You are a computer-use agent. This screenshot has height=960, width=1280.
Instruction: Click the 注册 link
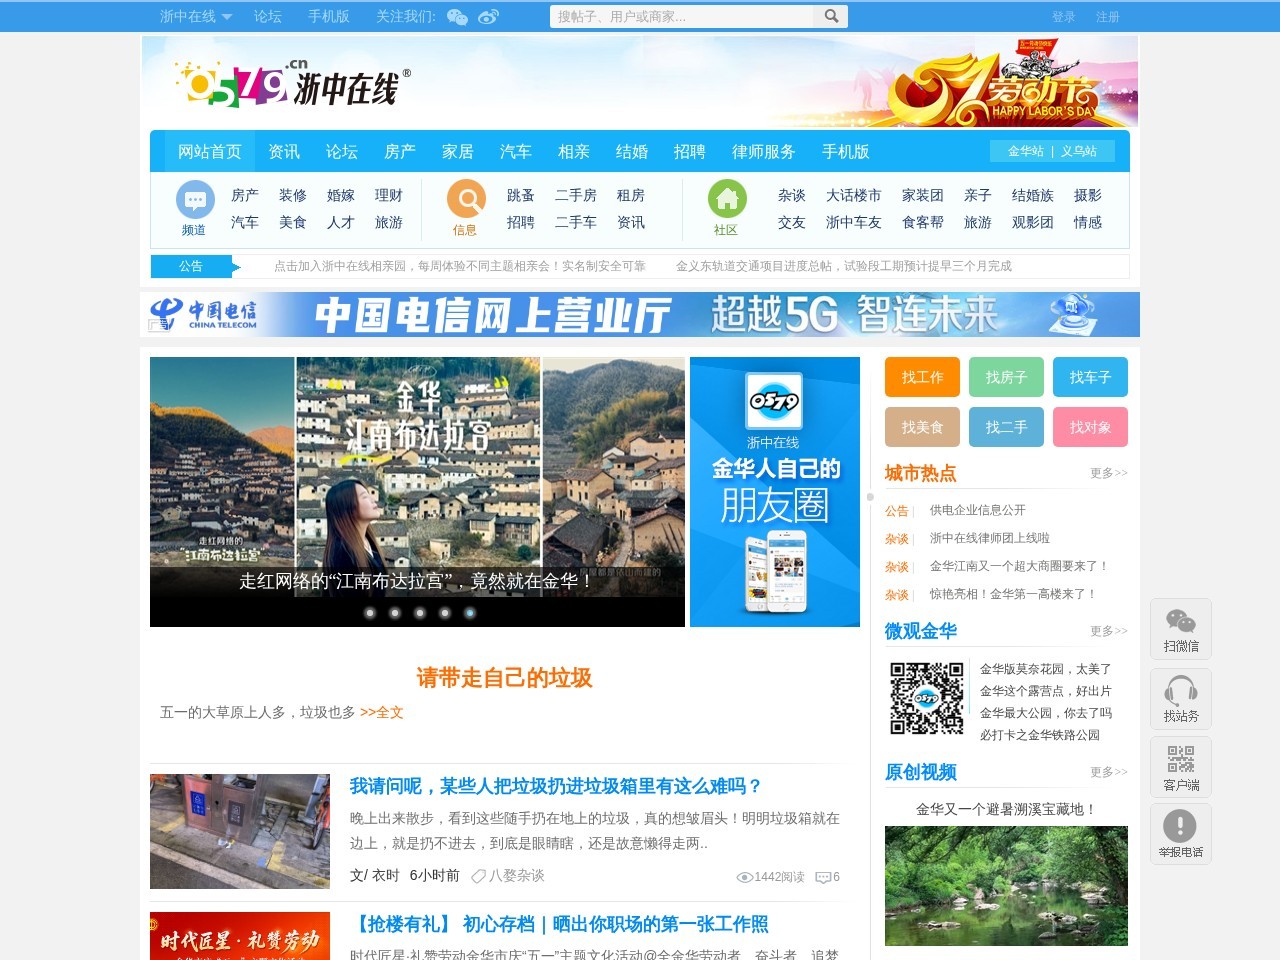pyautogui.click(x=1108, y=17)
